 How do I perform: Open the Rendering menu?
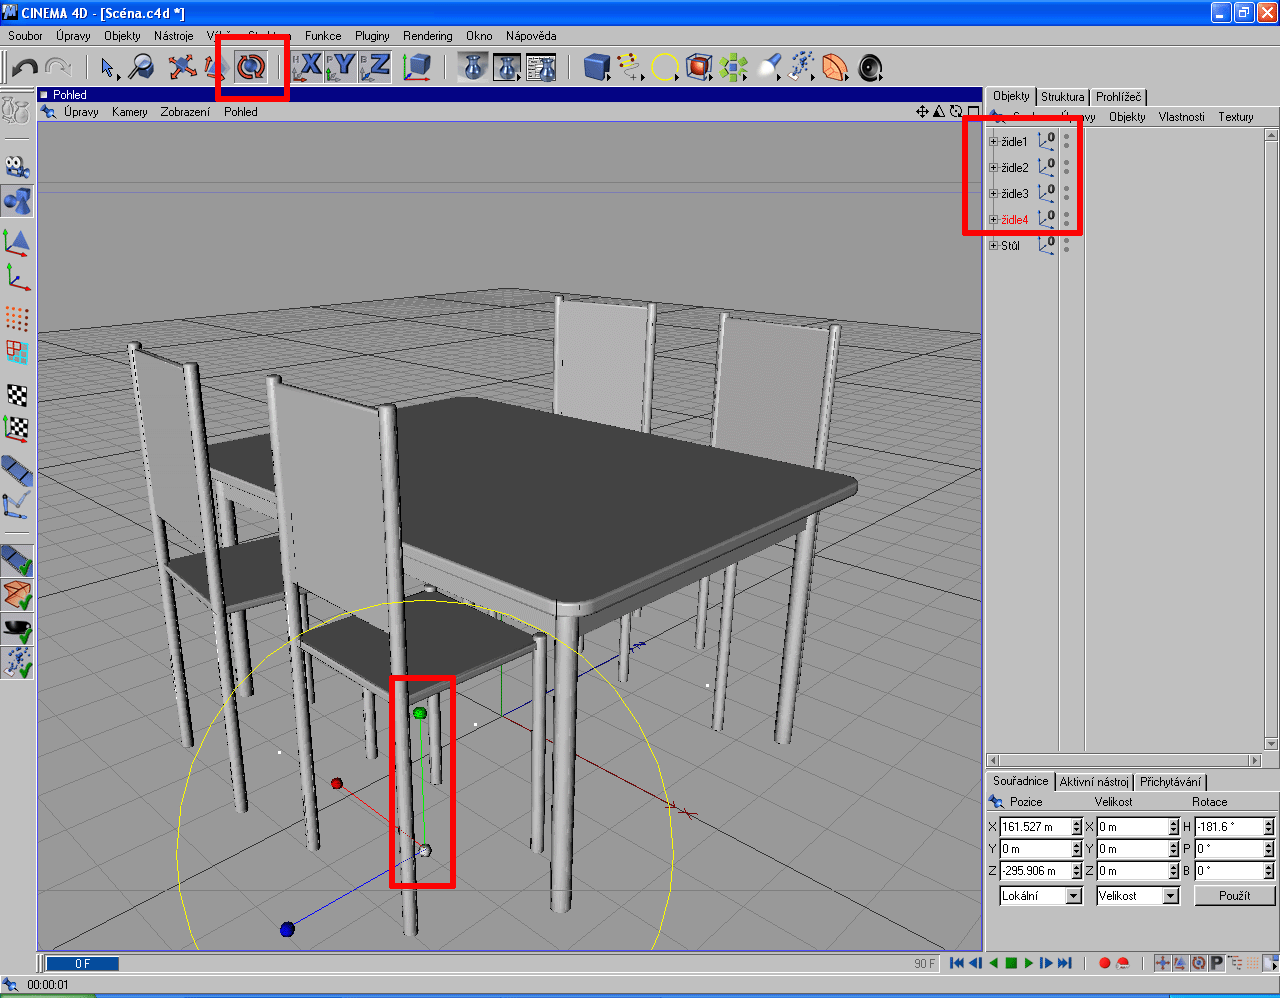click(x=427, y=36)
